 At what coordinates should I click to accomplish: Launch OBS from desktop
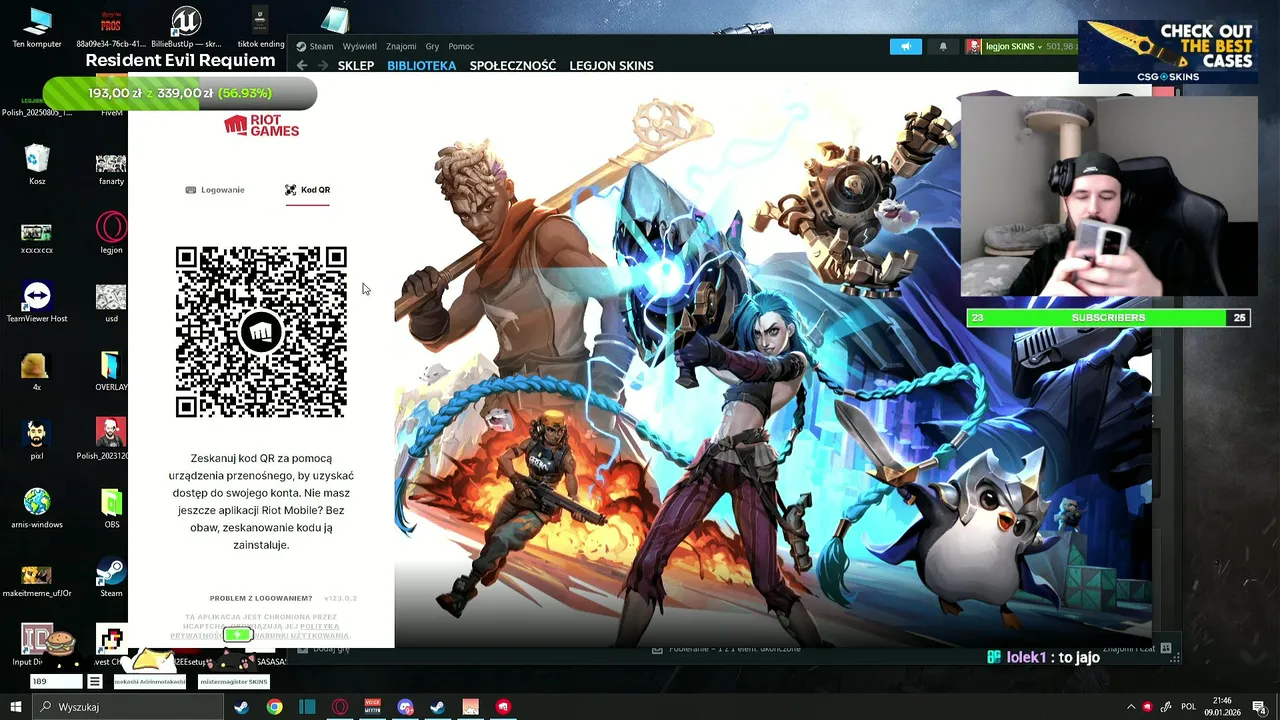coord(111,507)
